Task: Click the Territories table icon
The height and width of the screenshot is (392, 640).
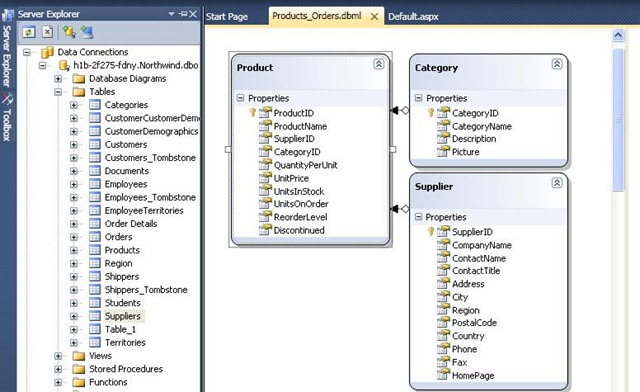Action: 95,342
